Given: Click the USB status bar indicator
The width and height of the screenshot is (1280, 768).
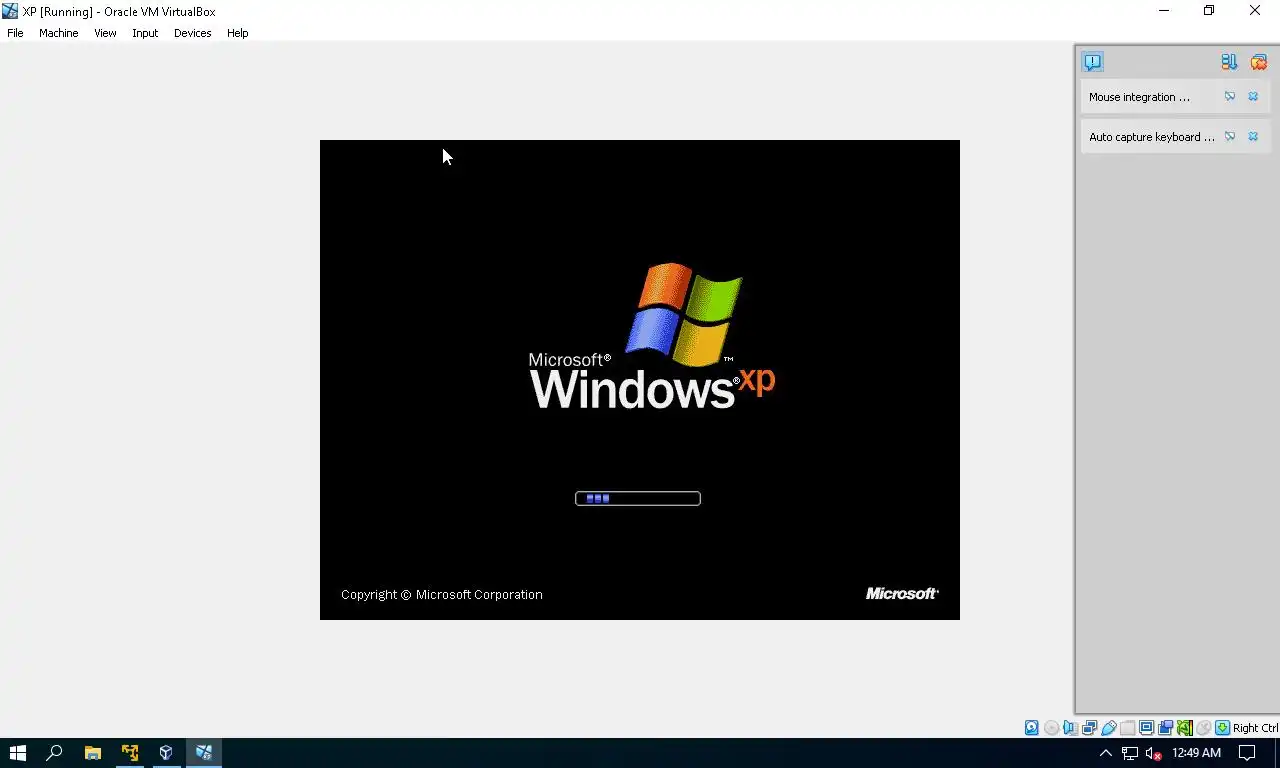Looking at the screenshot, I should coord(1108,728).
